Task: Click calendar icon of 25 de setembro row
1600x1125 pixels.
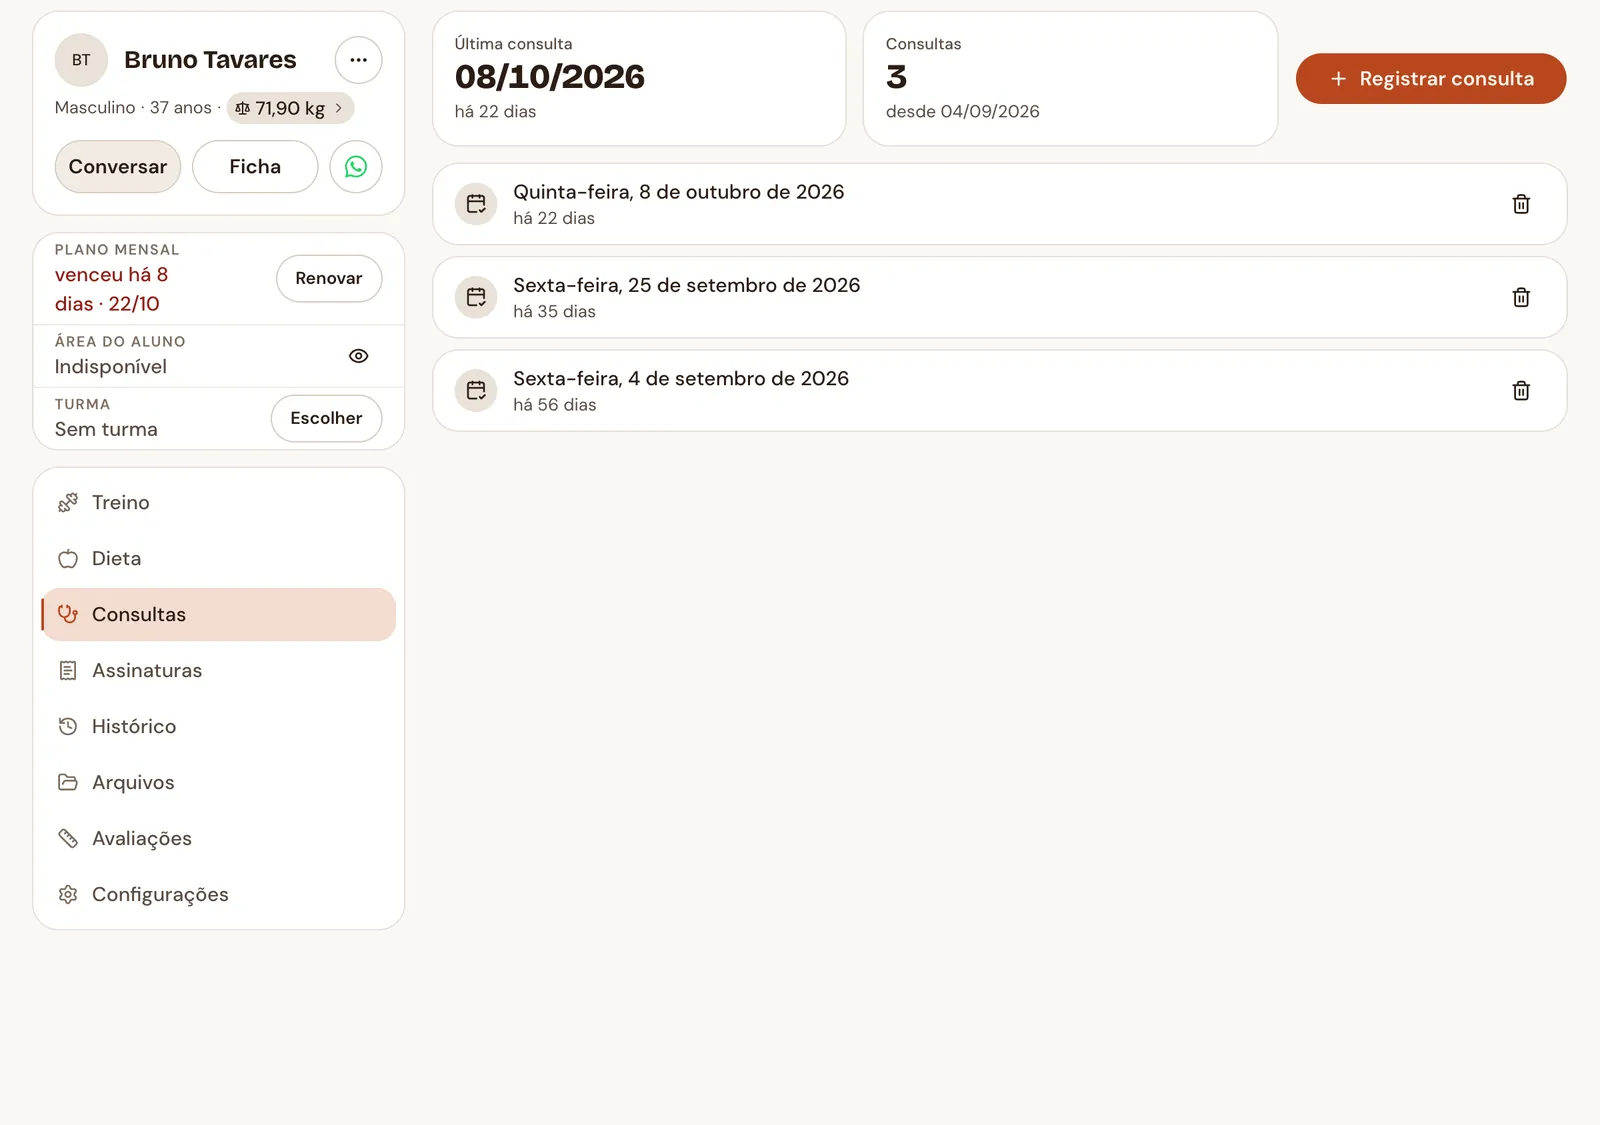Action: tap(476, 297)
